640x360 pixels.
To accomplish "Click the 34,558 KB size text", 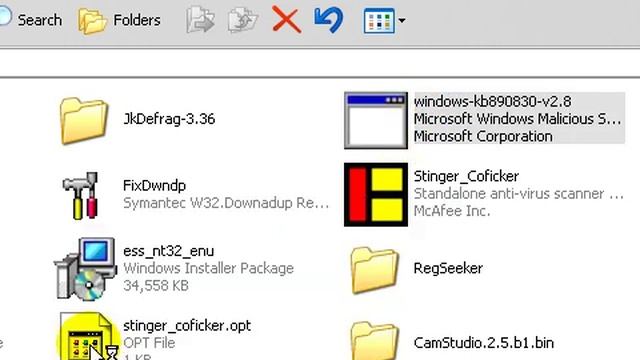I will click(x=156, y=285).
